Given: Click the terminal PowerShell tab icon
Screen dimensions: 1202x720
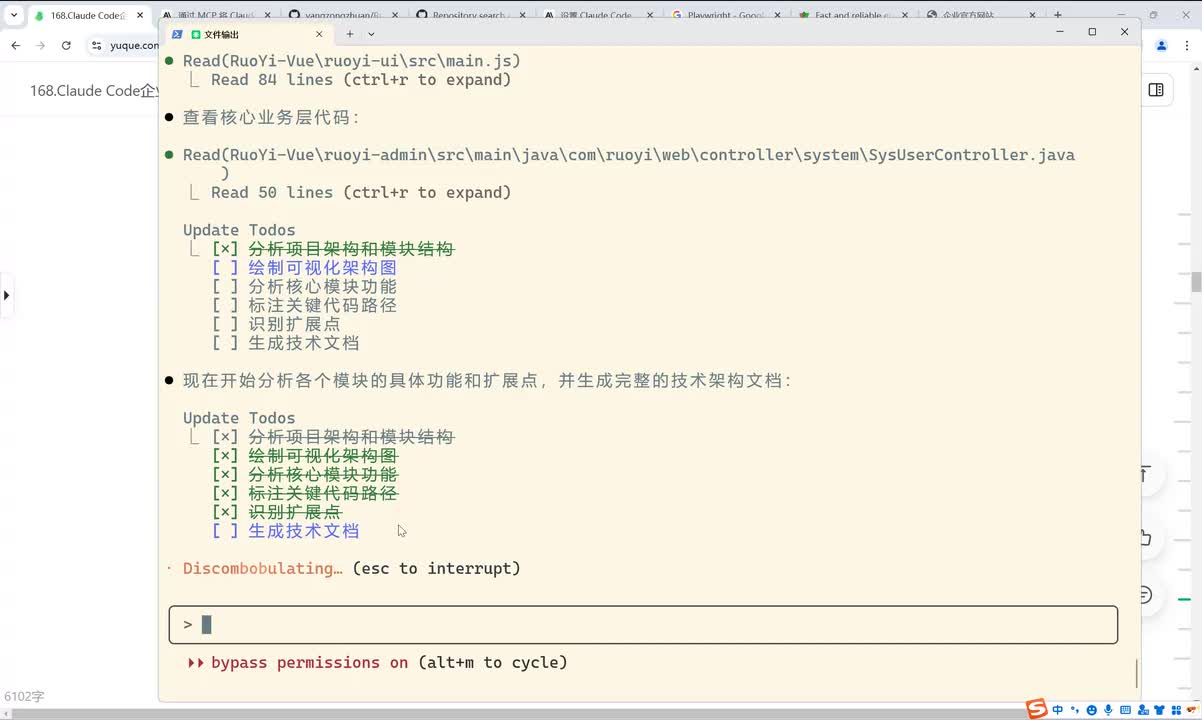Looking at the screenshot, I should tap(176, 34).
